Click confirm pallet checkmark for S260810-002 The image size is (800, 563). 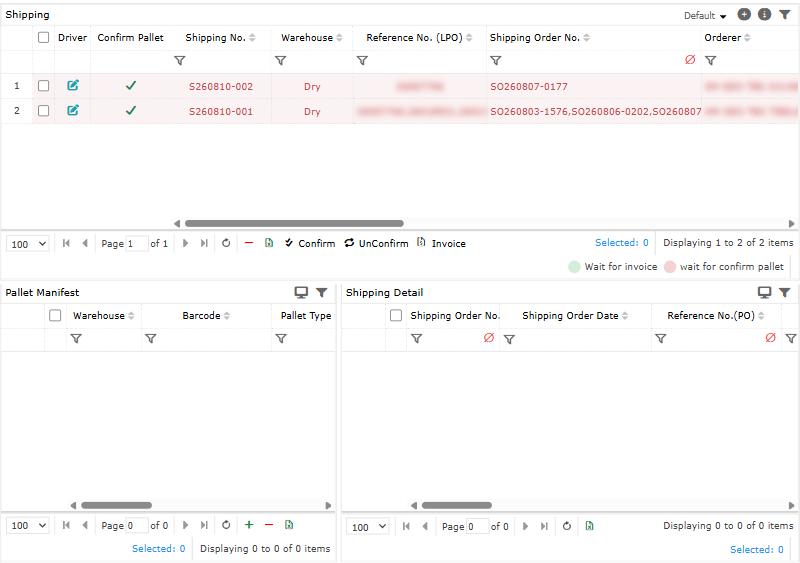[131, 85]
